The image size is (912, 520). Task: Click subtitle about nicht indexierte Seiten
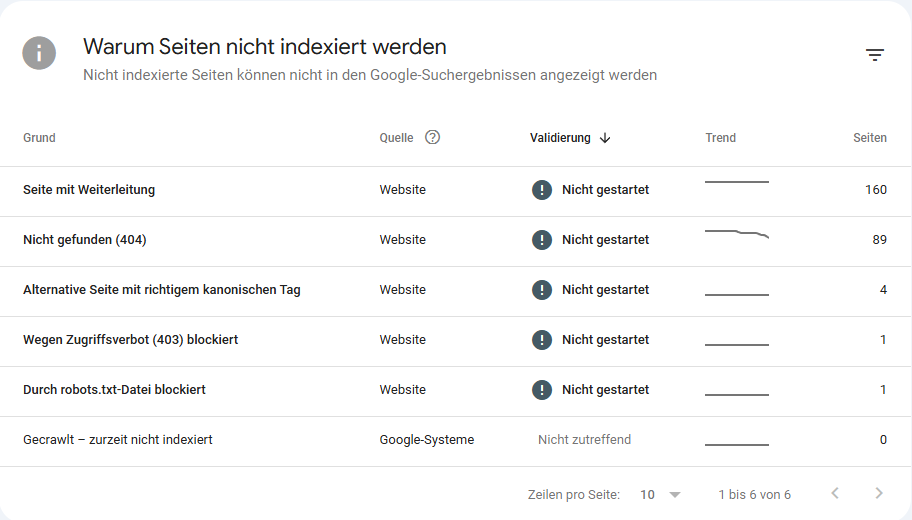click(x=370, y=75)
